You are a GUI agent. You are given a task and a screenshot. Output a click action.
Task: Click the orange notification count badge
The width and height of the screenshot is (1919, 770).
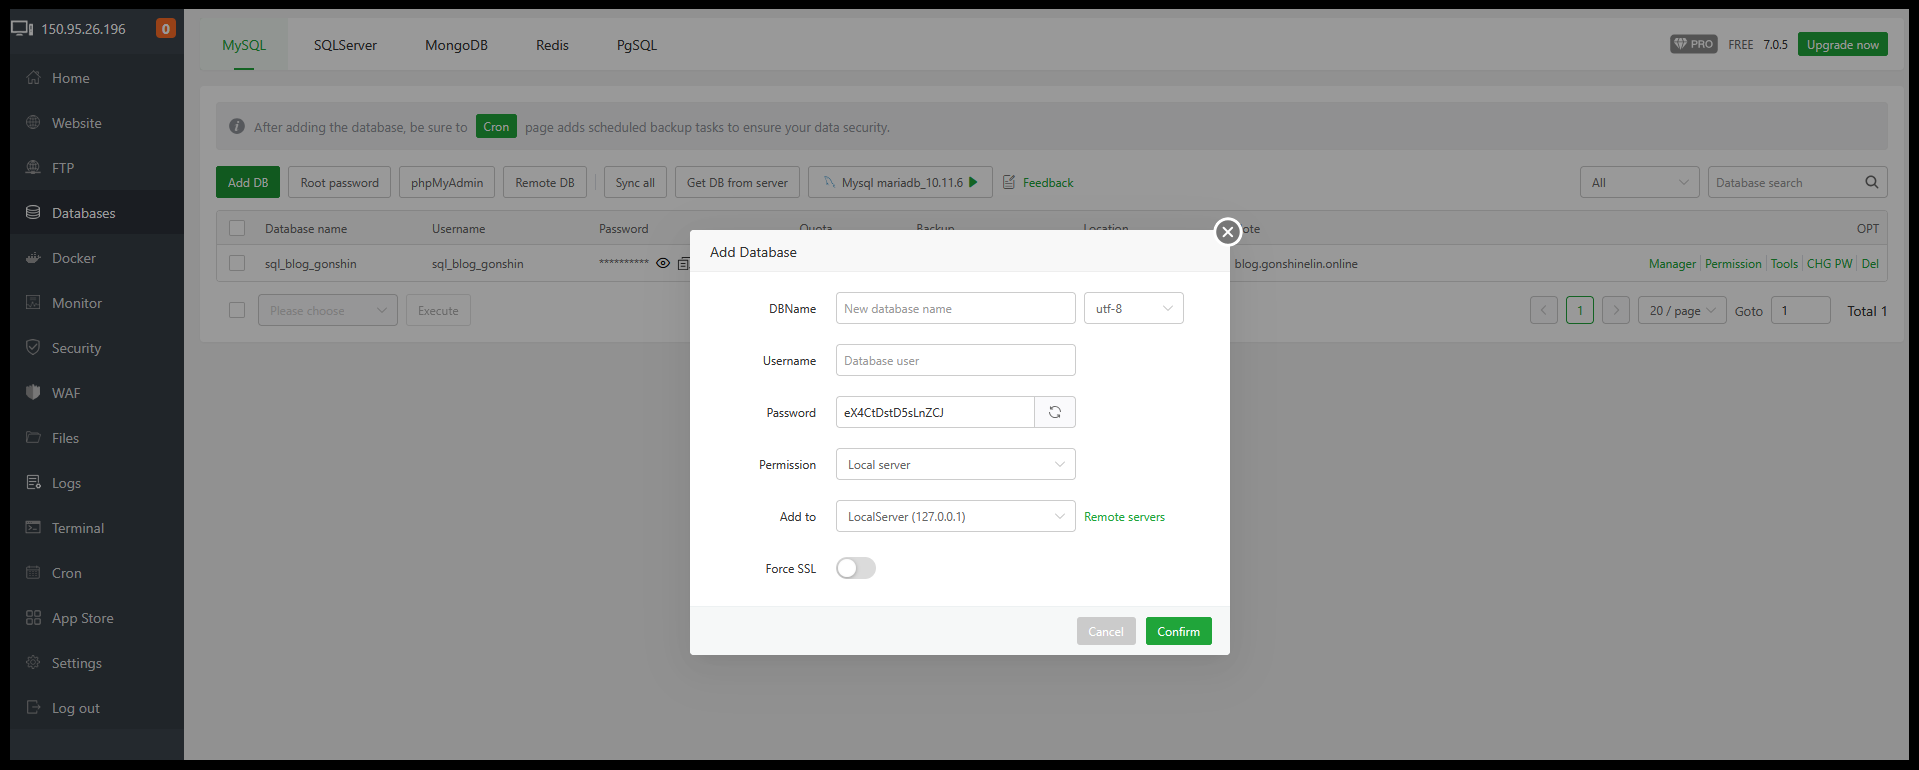[x=166, y=28]
